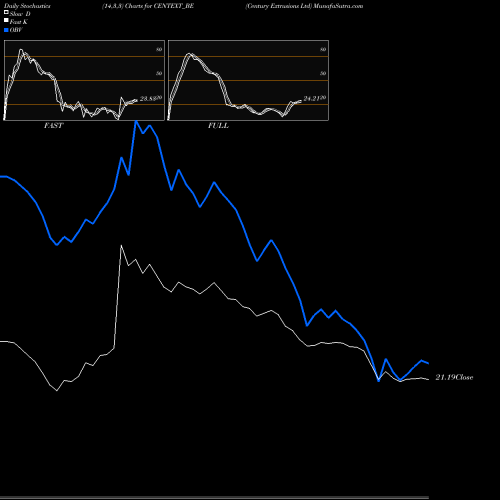Viewport: 500px width, 500px height.
Task: Click the 'Fast K' legend text
Action: point(19,22)
